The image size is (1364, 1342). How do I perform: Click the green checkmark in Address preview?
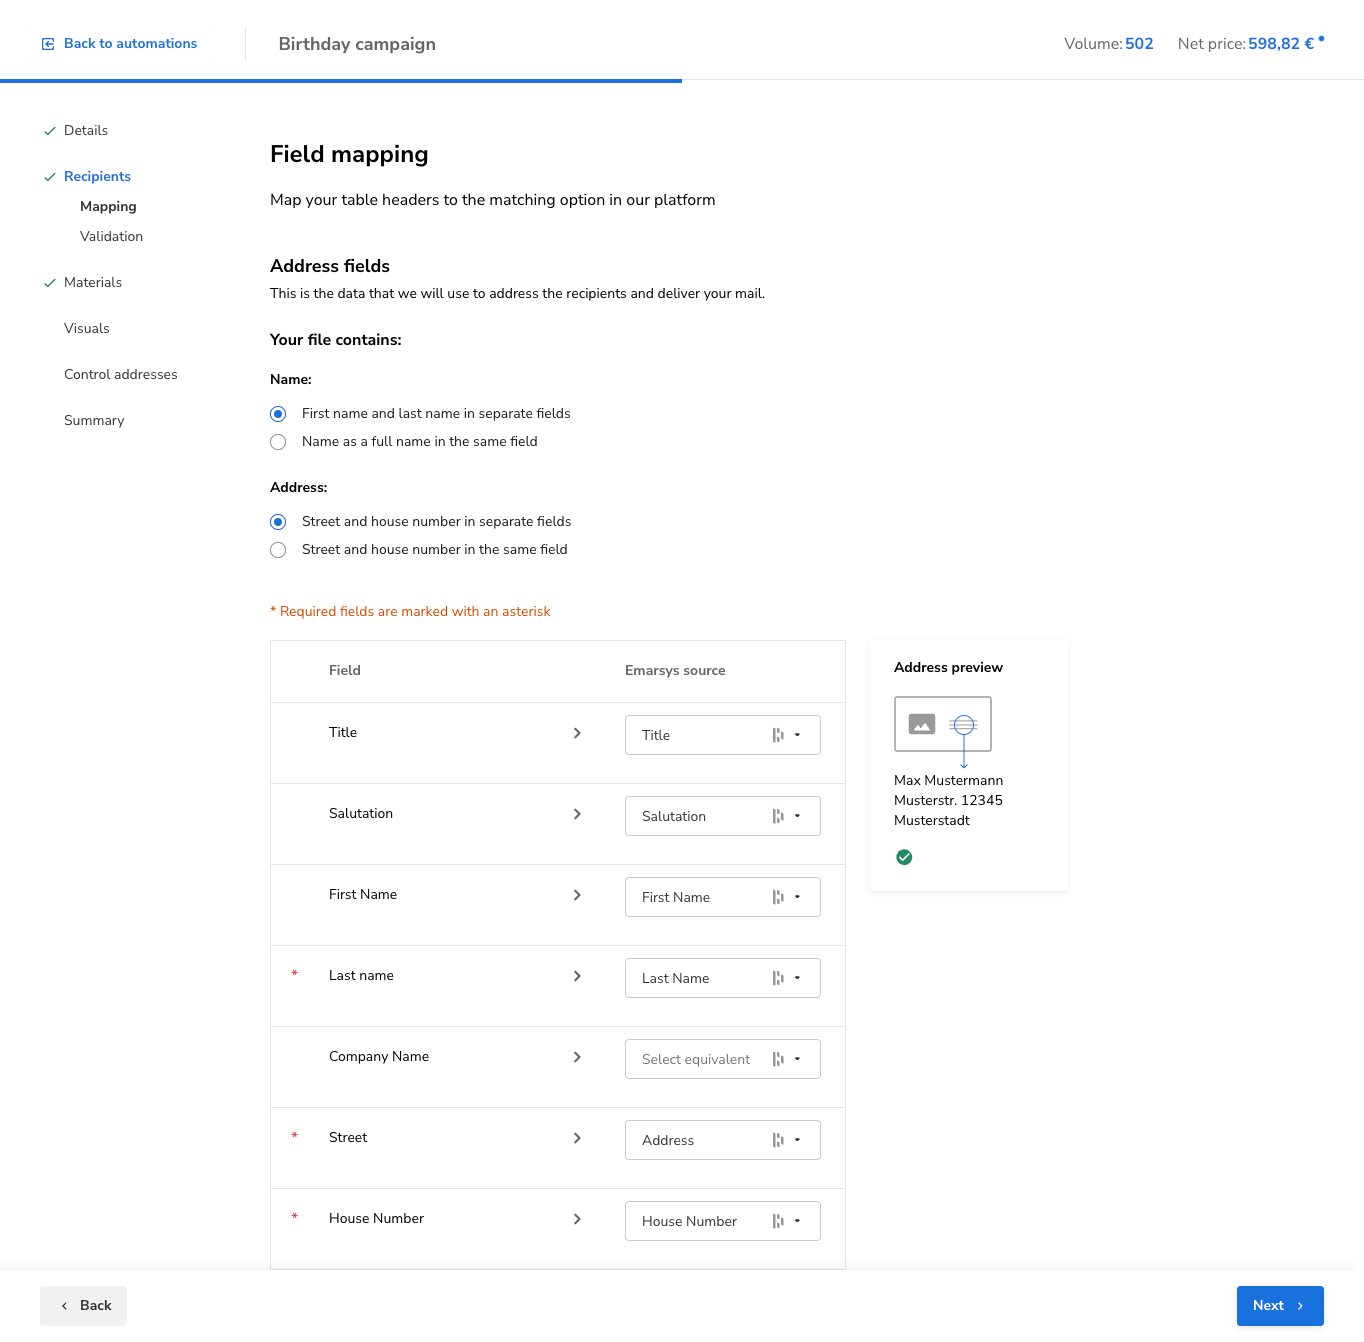[x=904, y=857]
